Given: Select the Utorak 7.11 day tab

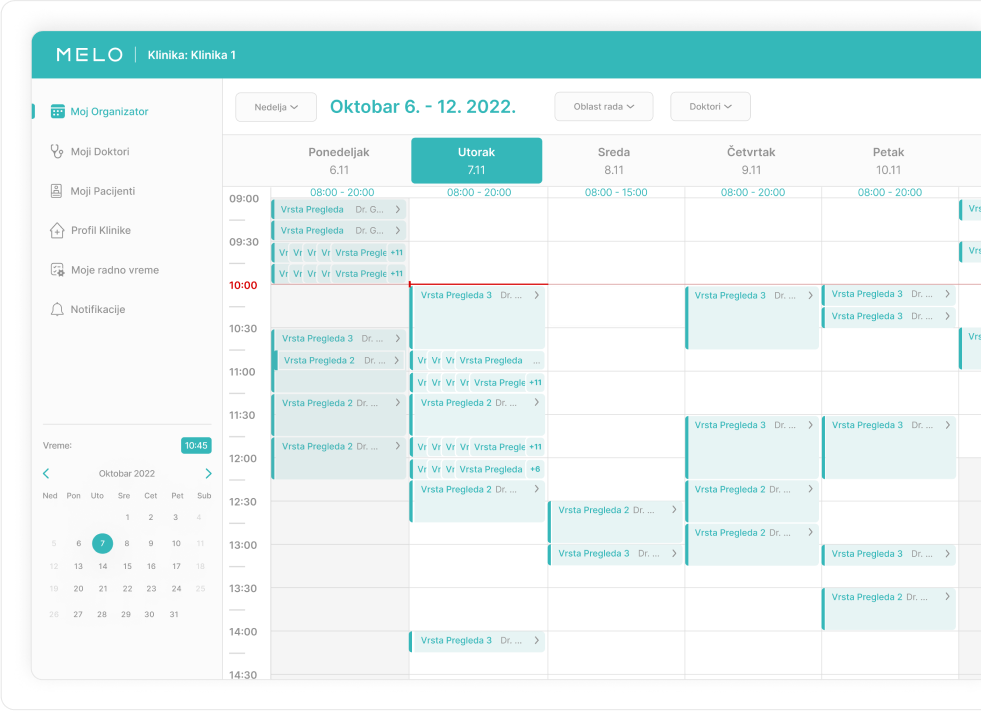Looking at the screenshot, I should (x=476, y=161).
